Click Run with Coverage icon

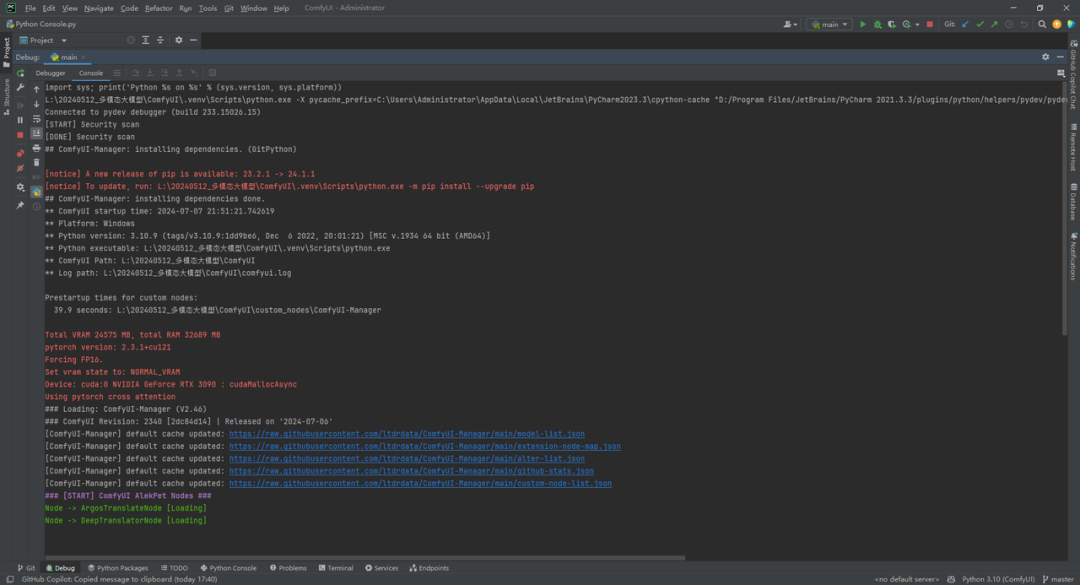[x=892, y=25]
